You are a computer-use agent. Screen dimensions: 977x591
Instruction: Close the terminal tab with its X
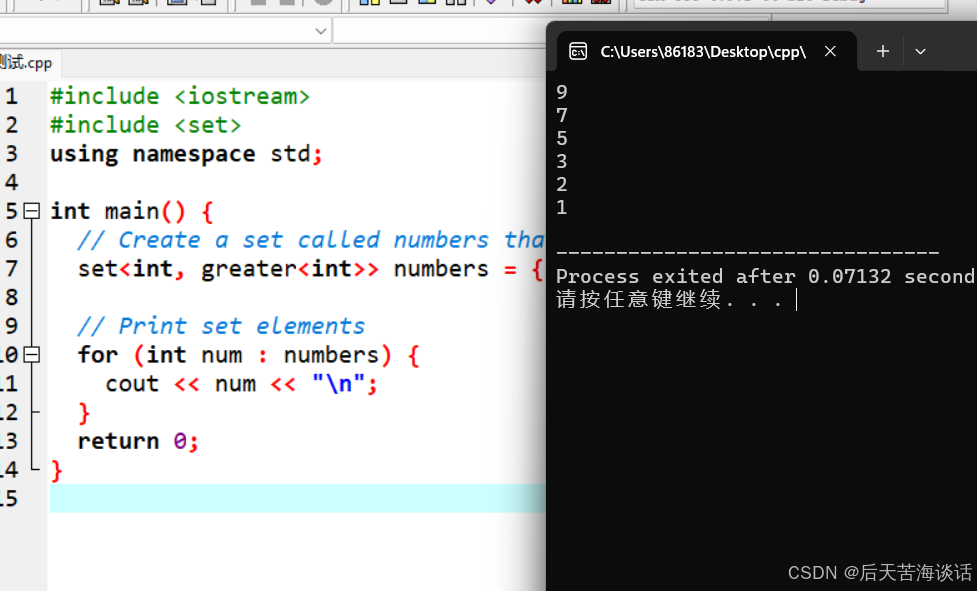(830, 51)
